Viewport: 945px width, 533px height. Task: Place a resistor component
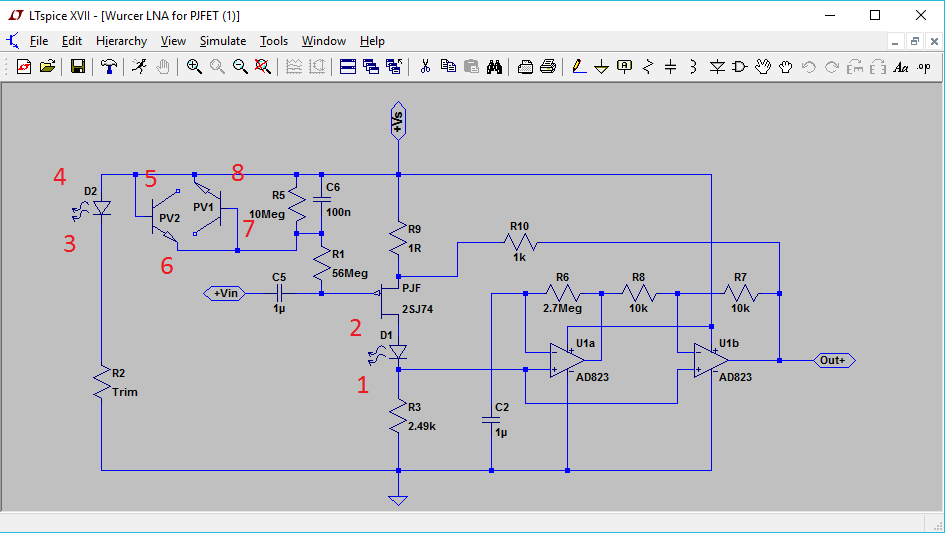click(648, 66)
